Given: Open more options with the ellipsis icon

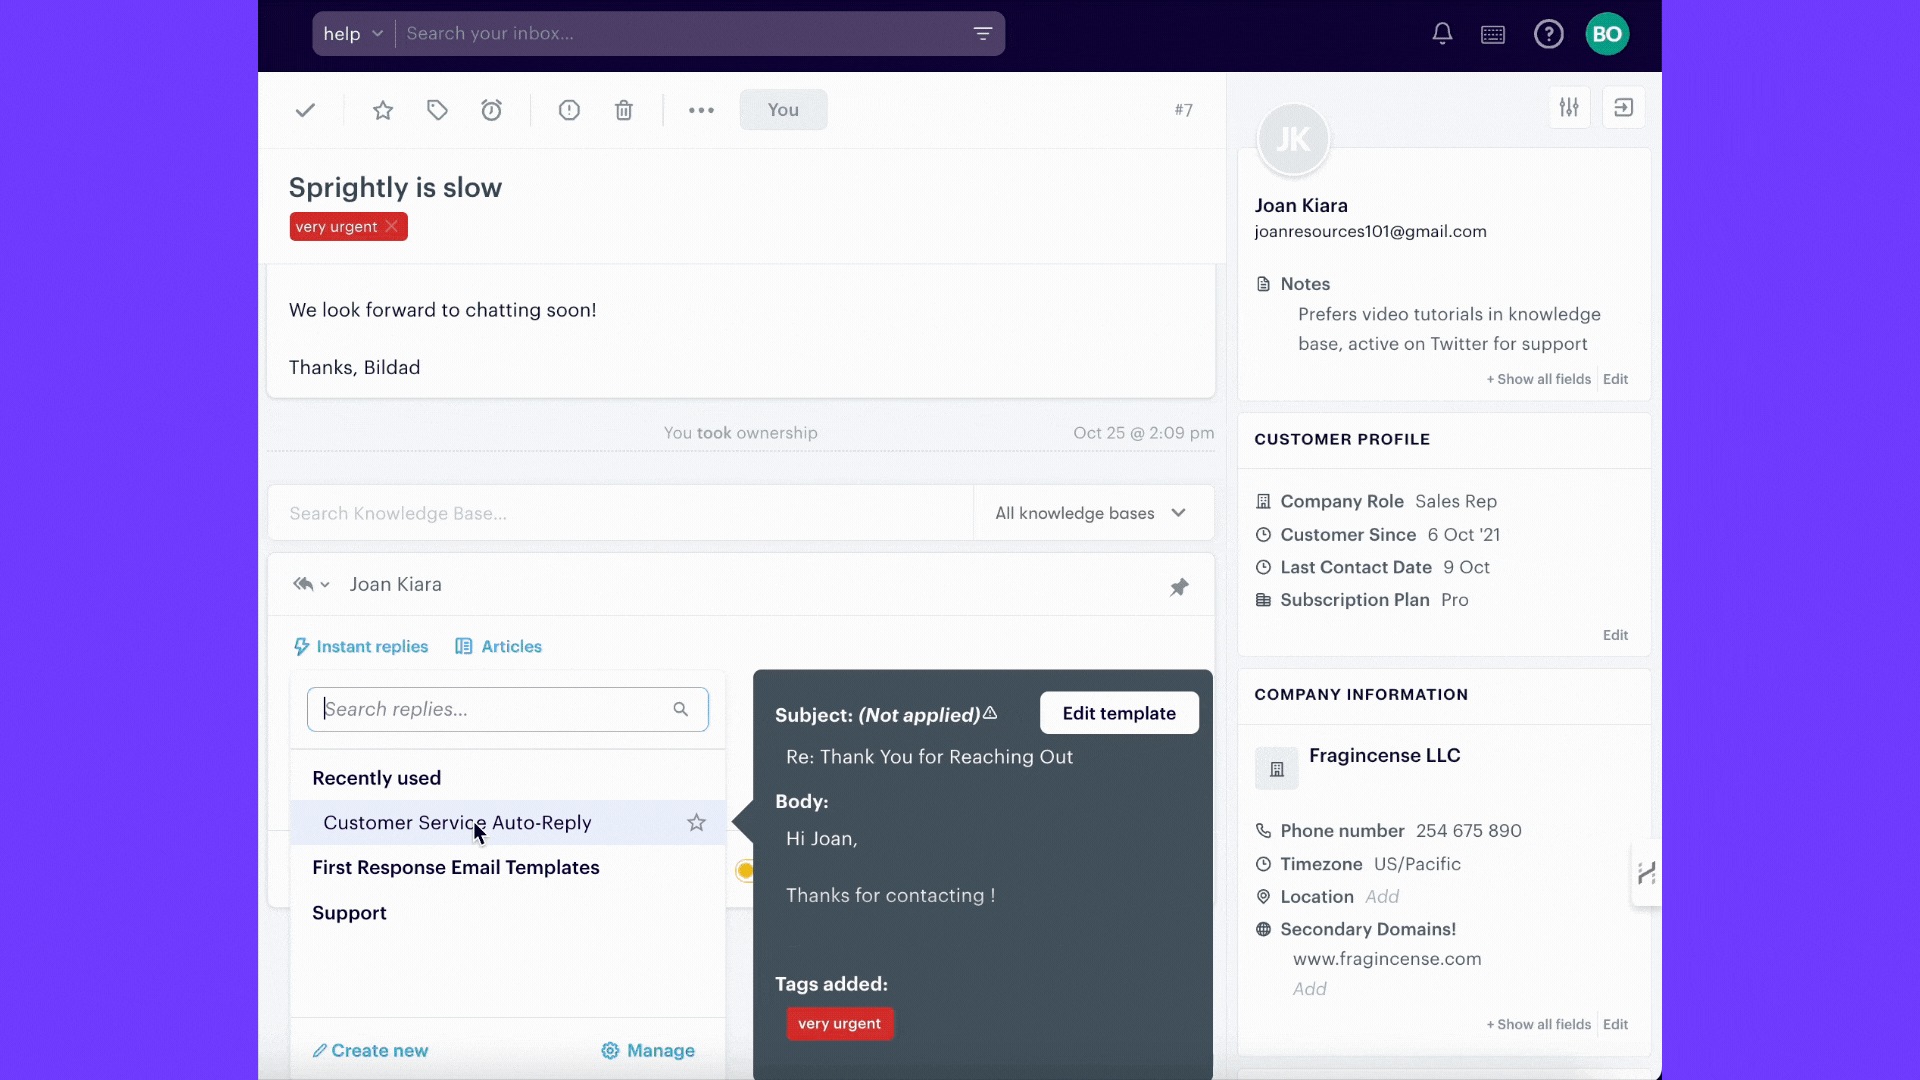Looking at the screenshot, I should (x=701, y=110).
